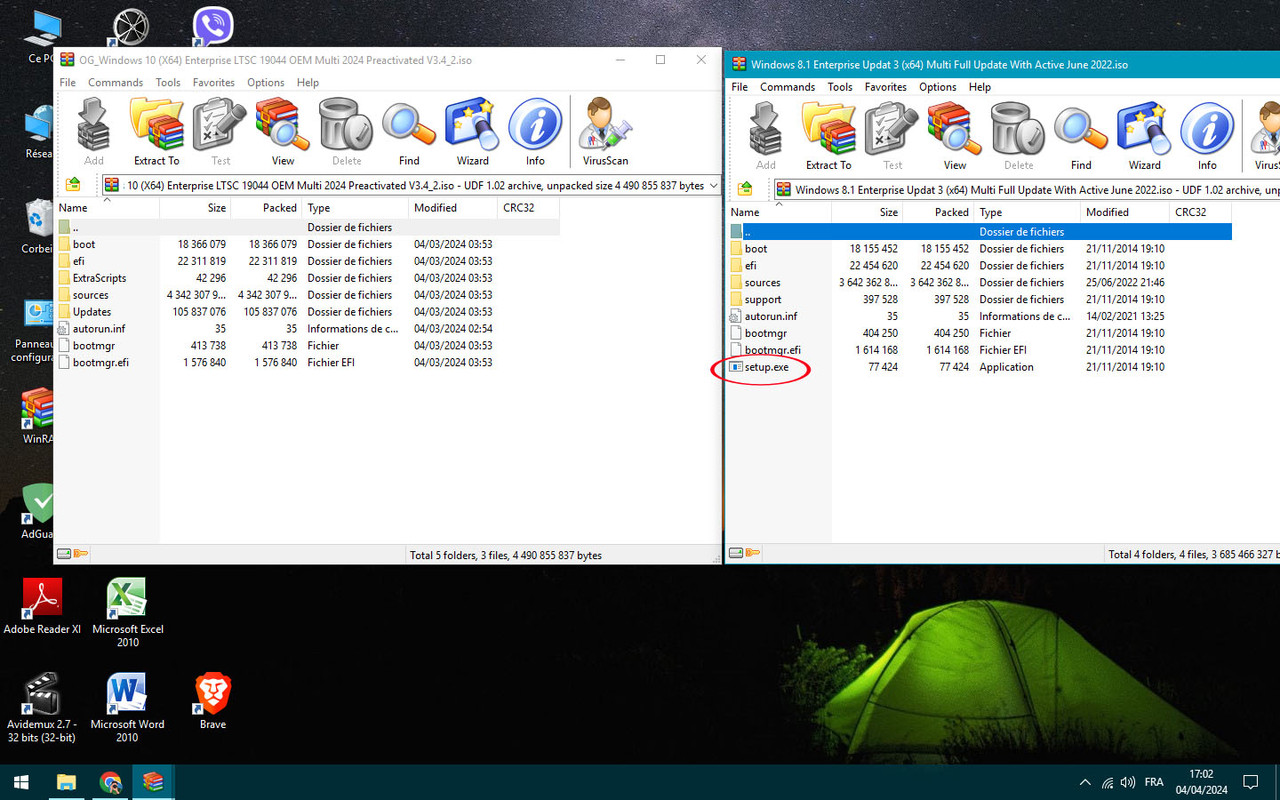This screenshot has height=800, width=1280.
Task: Sort by Size column in Windows 10 archive window
Action: (x=195, y=208)
